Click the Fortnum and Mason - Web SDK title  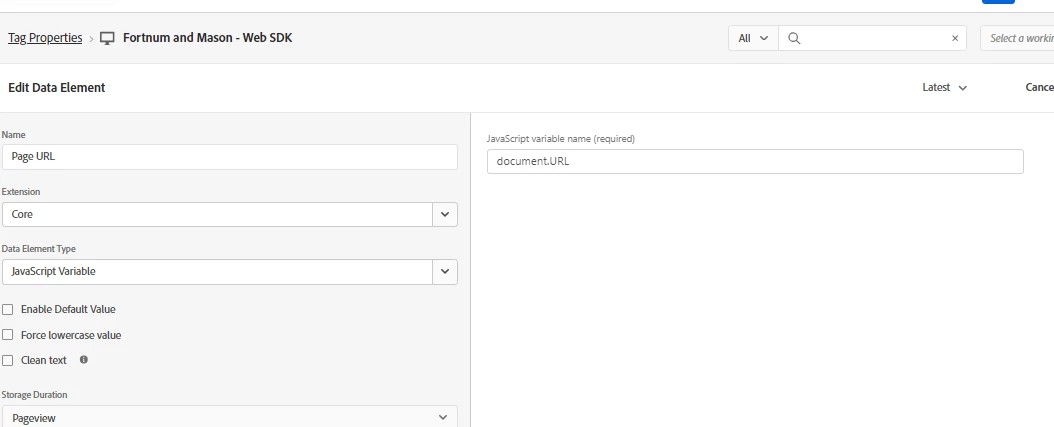207,38
